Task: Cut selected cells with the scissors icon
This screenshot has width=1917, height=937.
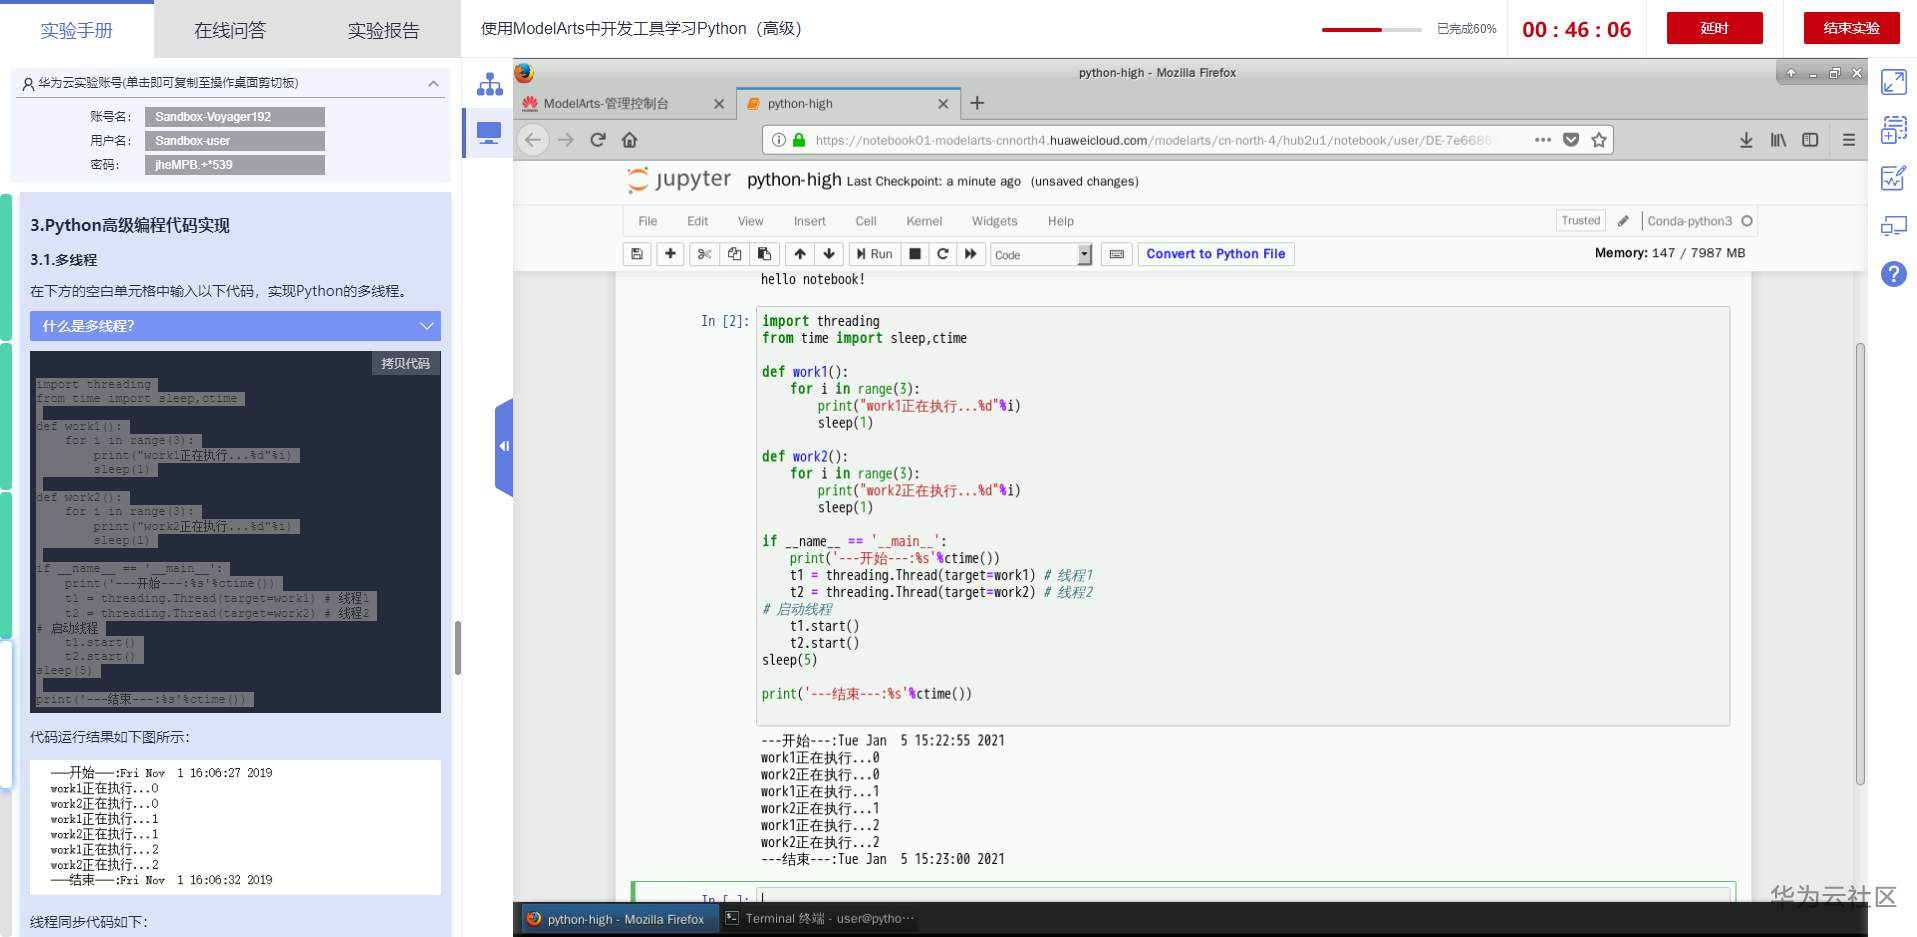Action: 704,254
